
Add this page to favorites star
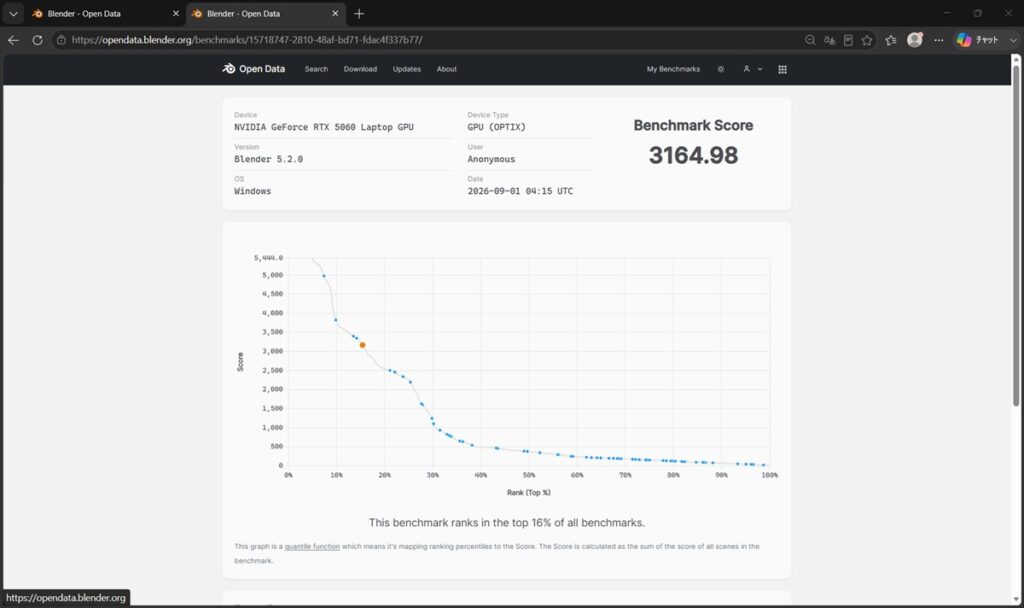pos(867,40)
